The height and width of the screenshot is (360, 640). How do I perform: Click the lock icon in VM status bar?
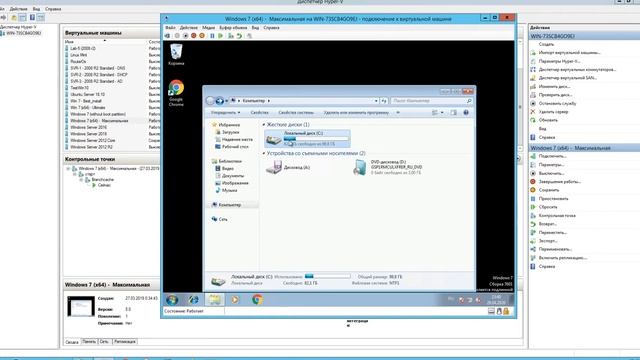506,311
